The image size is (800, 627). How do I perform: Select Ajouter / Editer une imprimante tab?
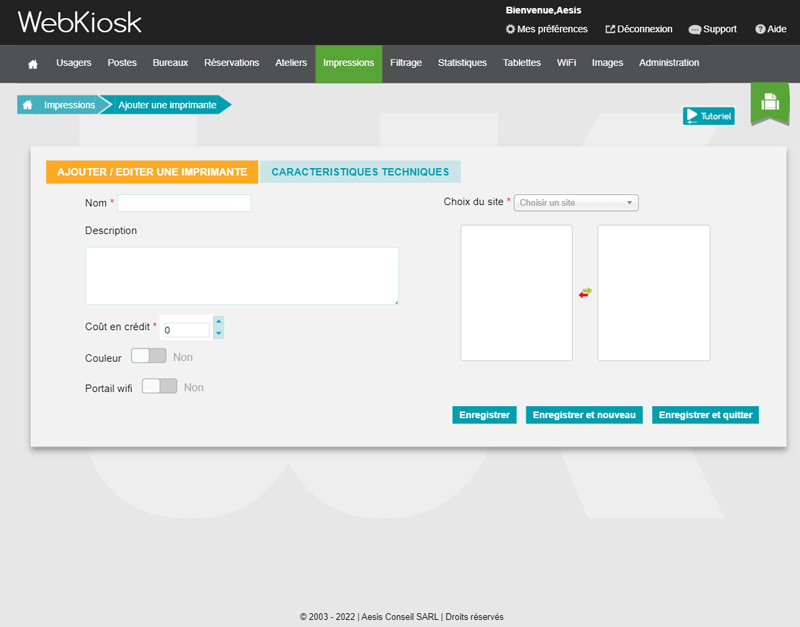coord(152,172)
